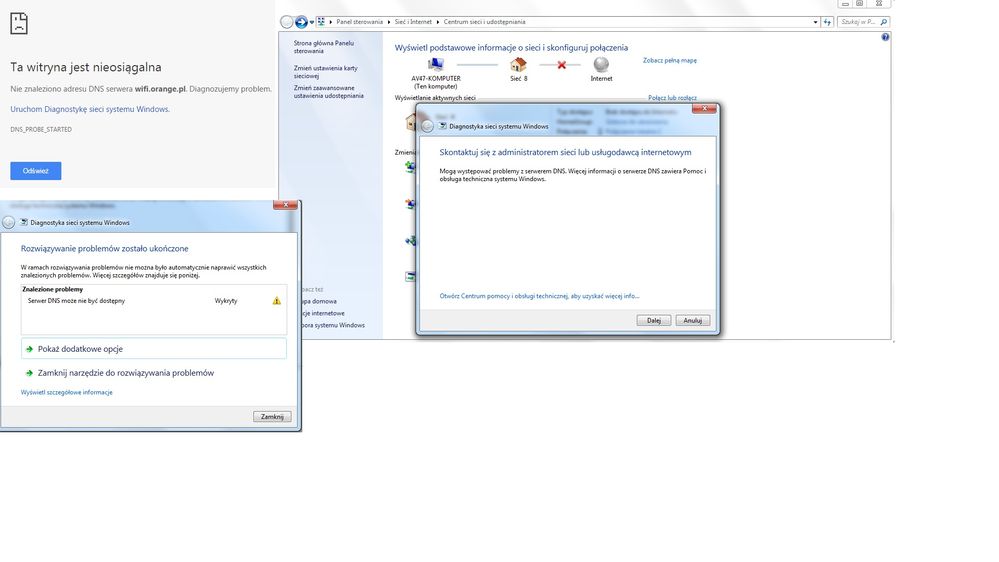Maximize the Control Panel window
The height and width of the screenshot is (562, 999).
tap(859, 4)
